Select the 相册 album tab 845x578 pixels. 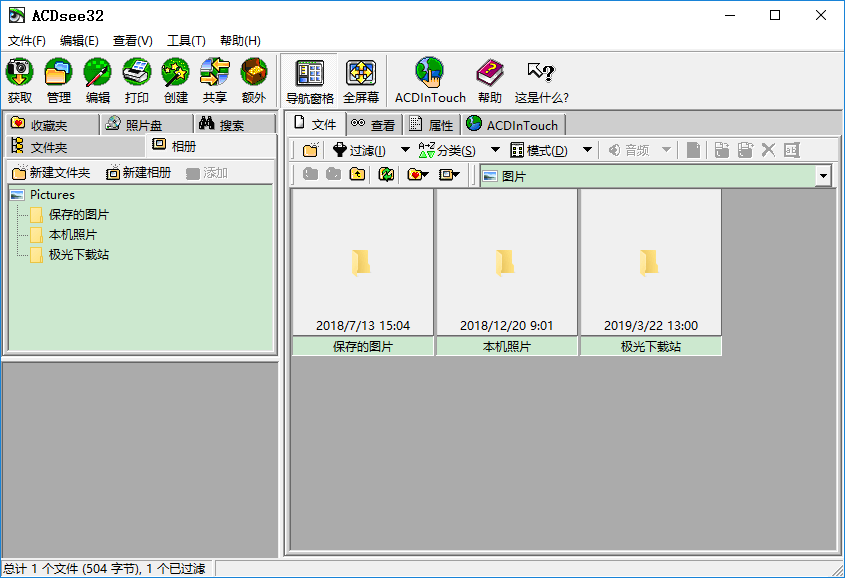coord(211,146)
